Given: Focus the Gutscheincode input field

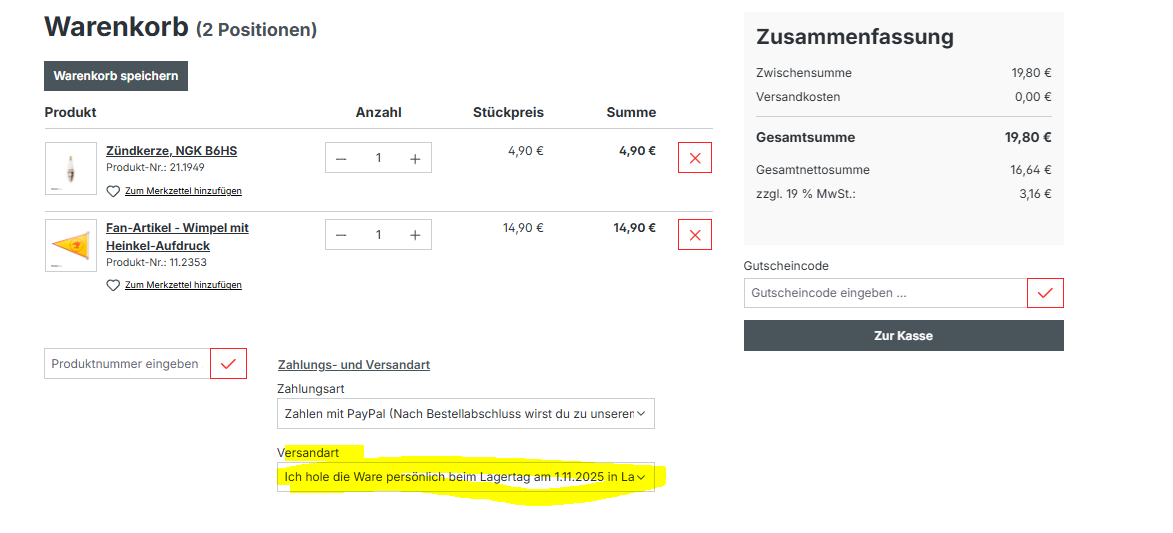Looking at the screenshot, I should (x=885, y=293).
